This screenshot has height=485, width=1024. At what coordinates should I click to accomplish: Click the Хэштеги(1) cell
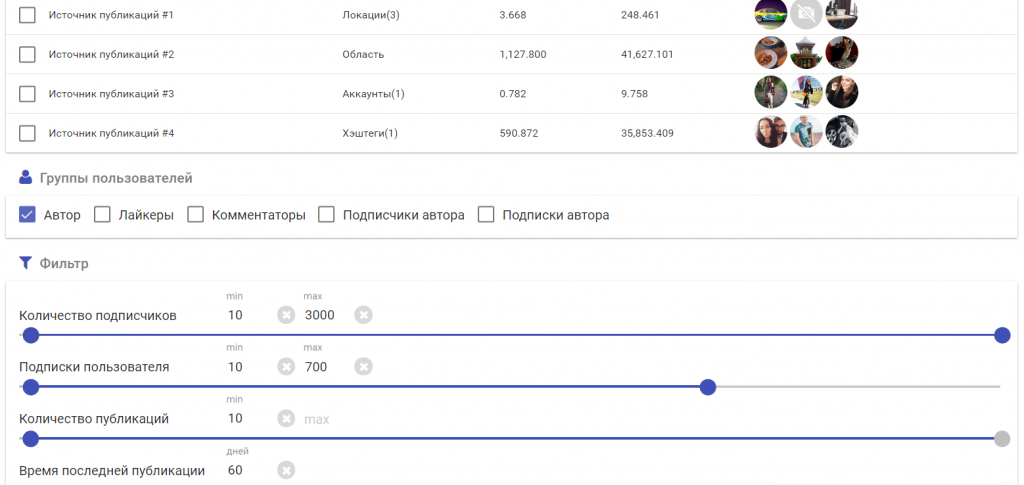tap(370, 134)
